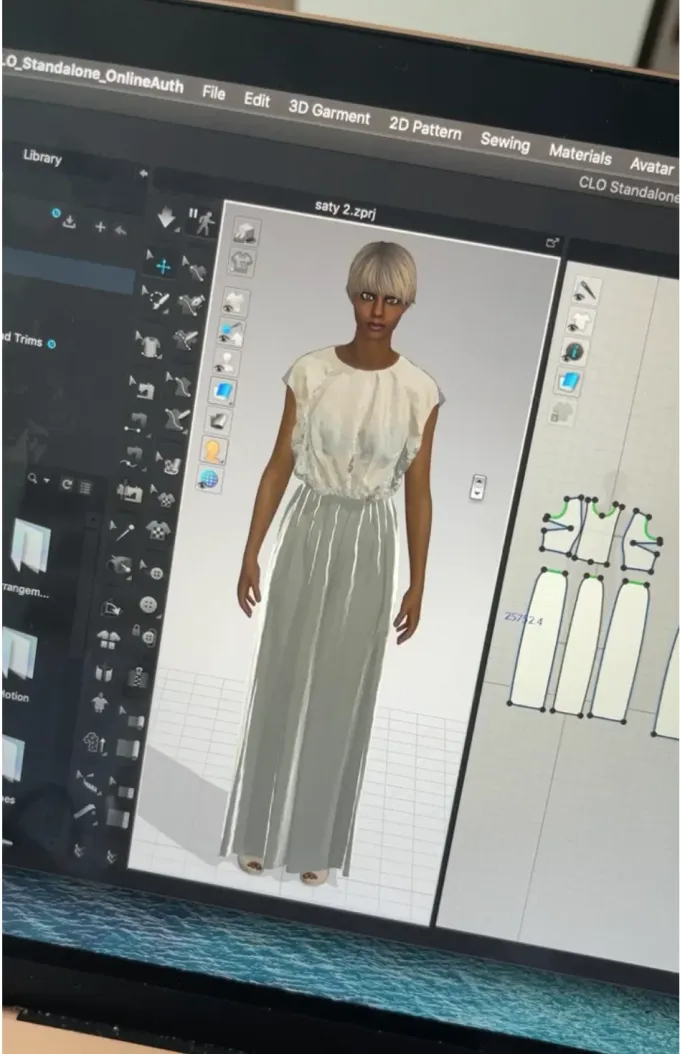This screenshot has height=1054, width=680.
Task: Select the Button tool icon
Action: [150, 605]
